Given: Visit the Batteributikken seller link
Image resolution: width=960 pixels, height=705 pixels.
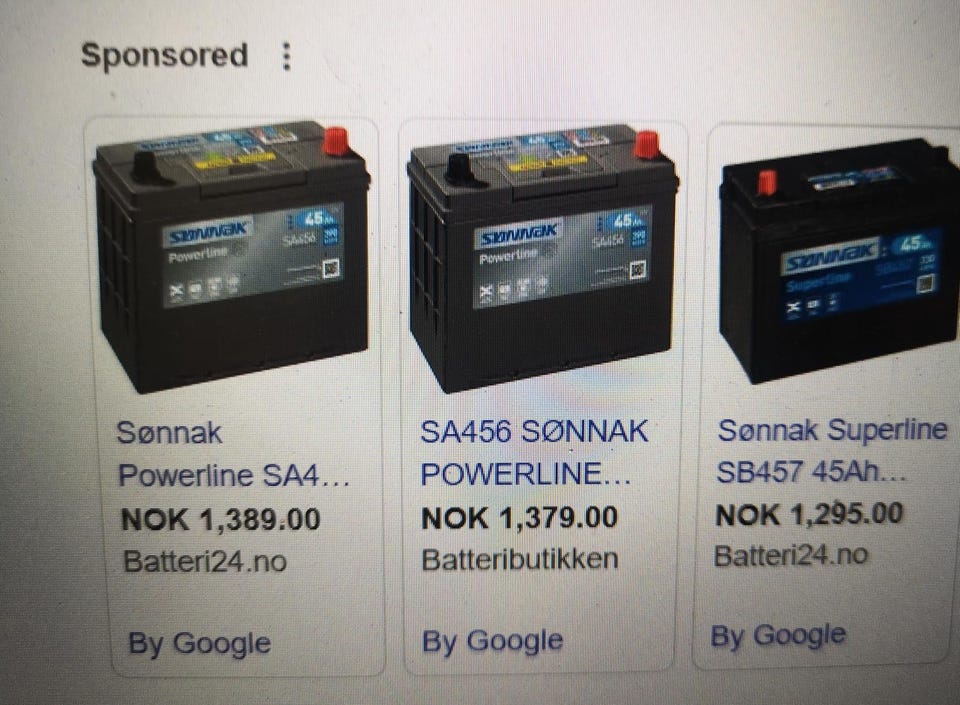Looking at the screenshot, I should click(519, 559).
